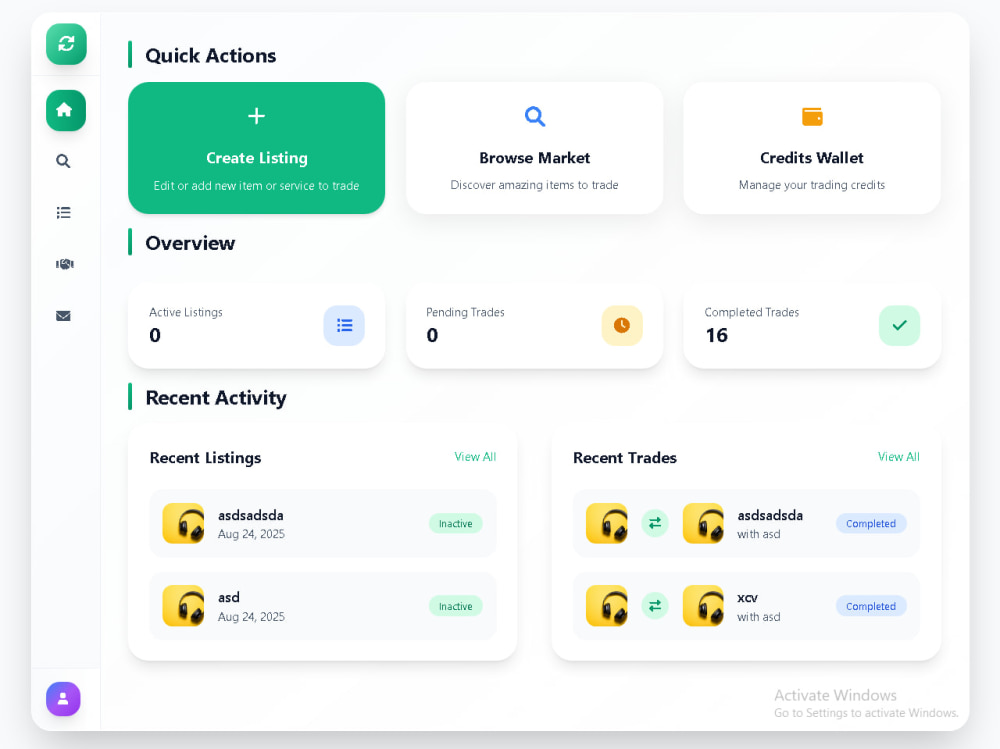Click the plus icon on Create Listing

click(256, 116)
